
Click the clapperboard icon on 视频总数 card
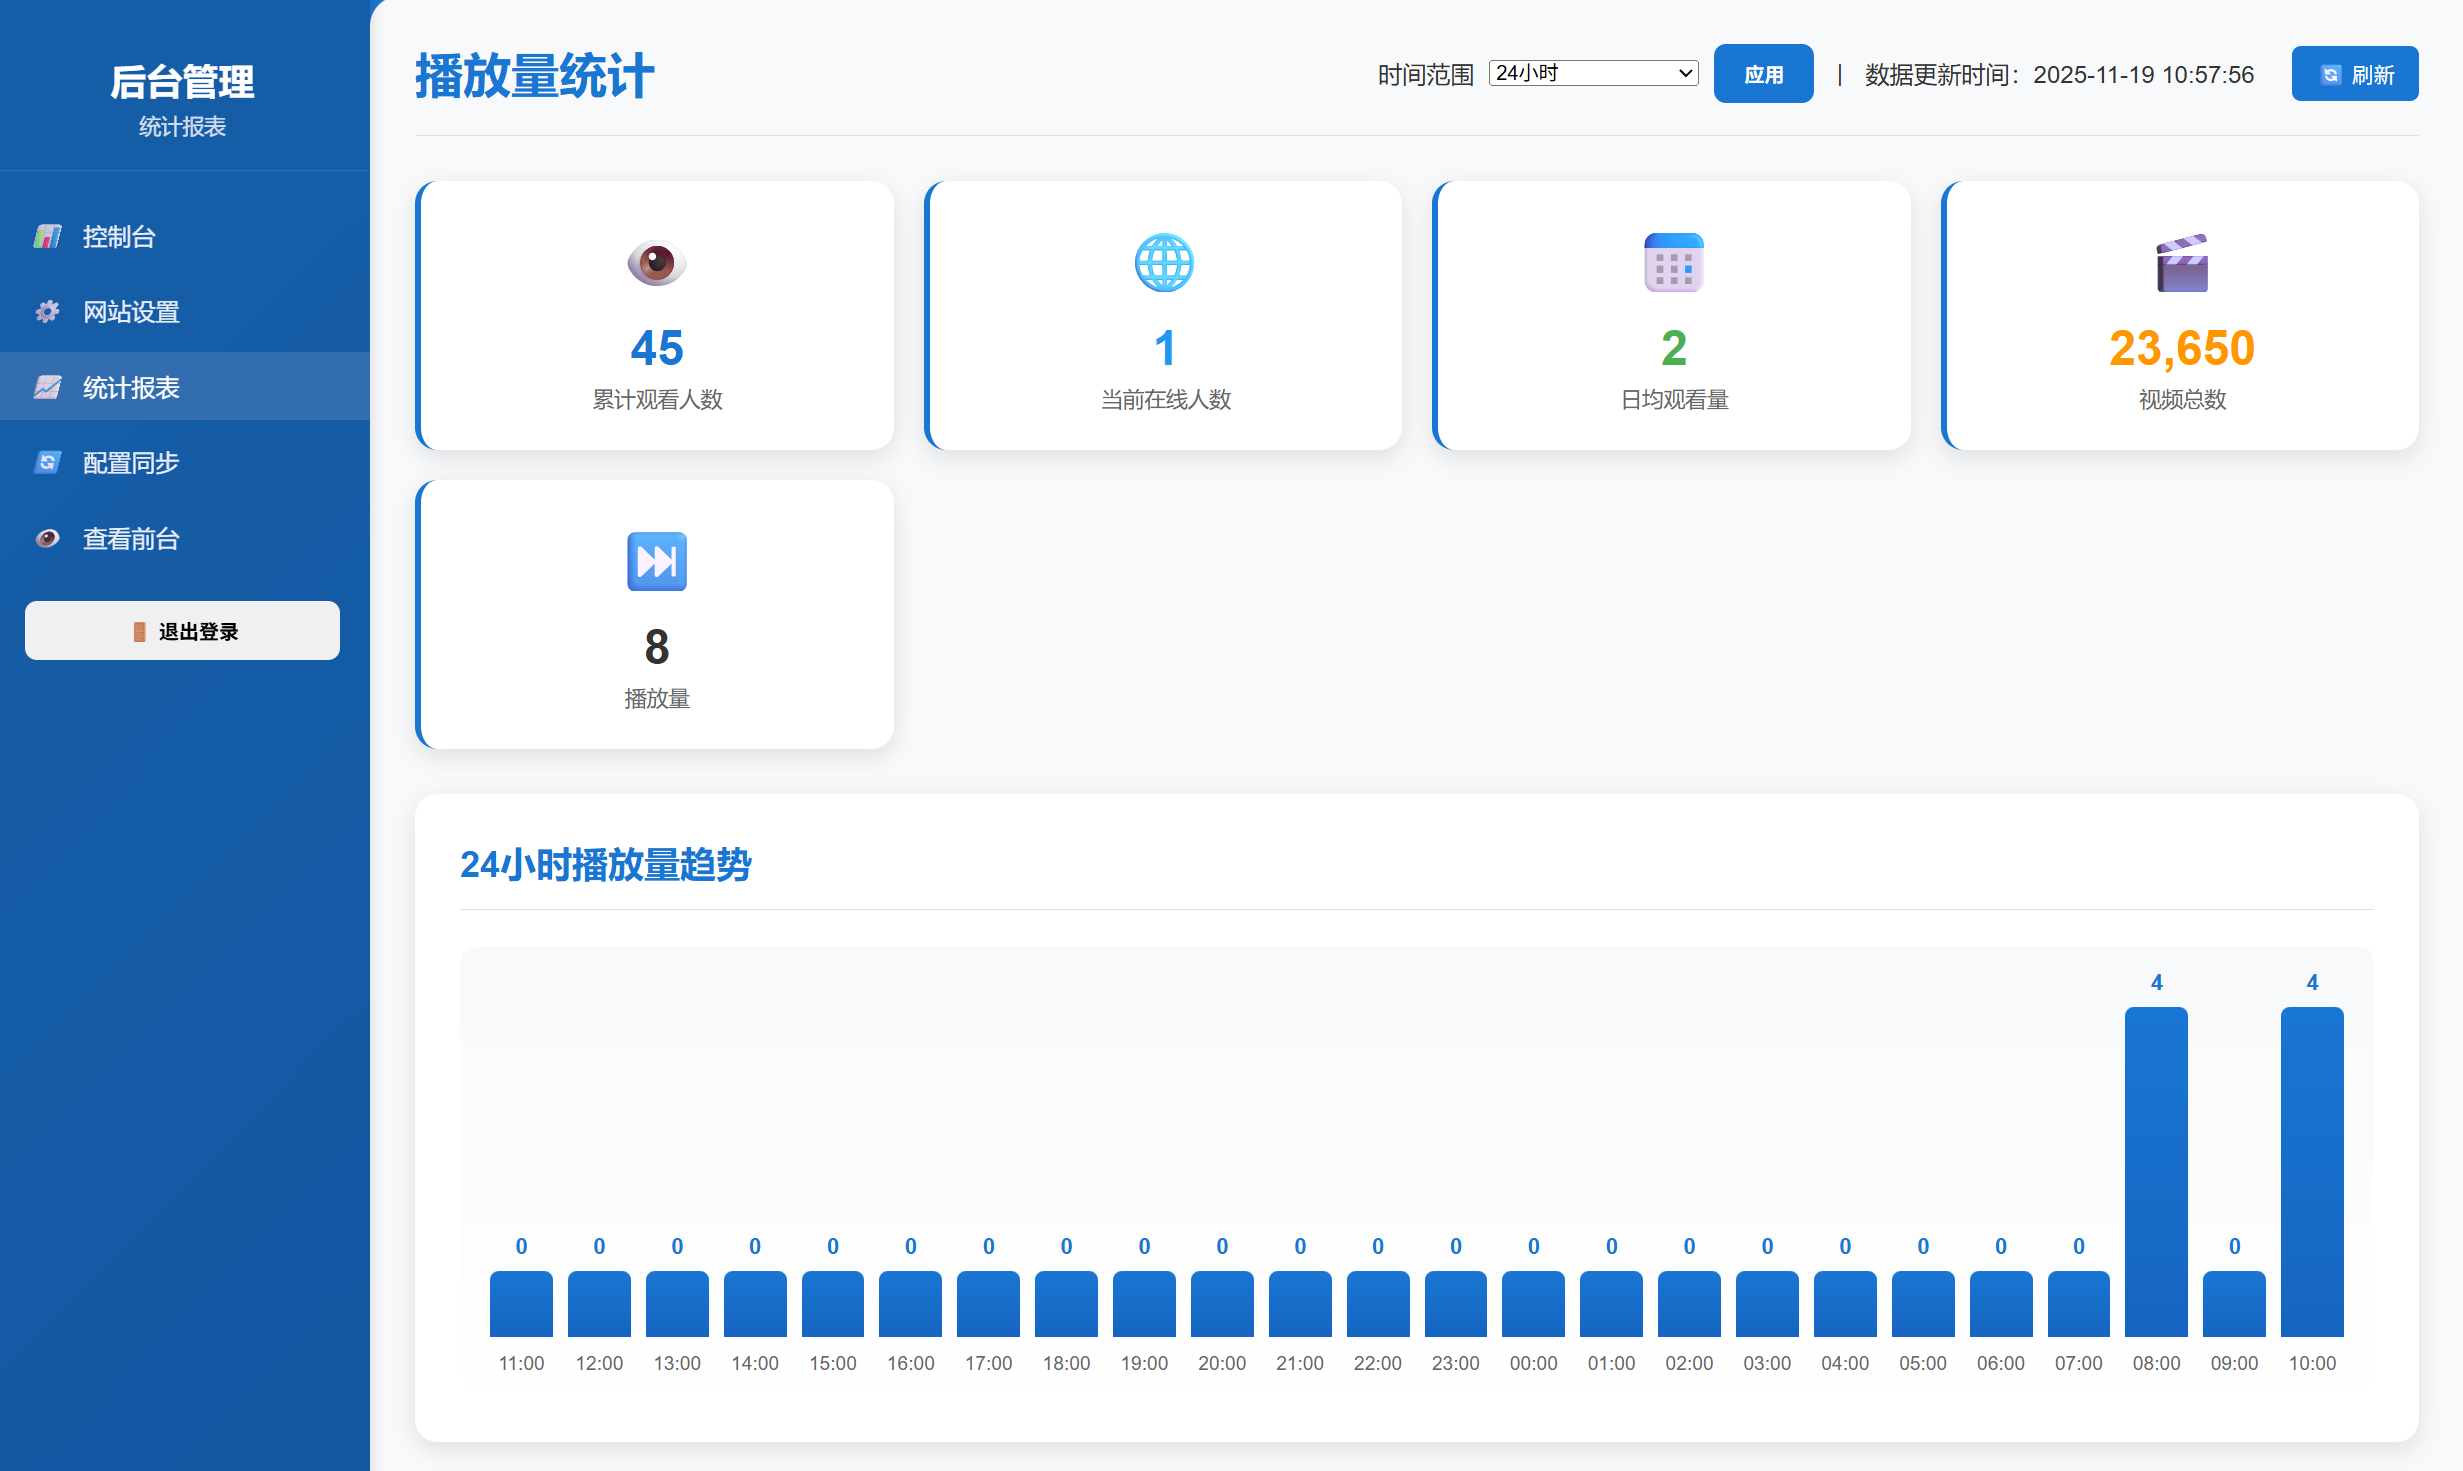point(2181,263)
